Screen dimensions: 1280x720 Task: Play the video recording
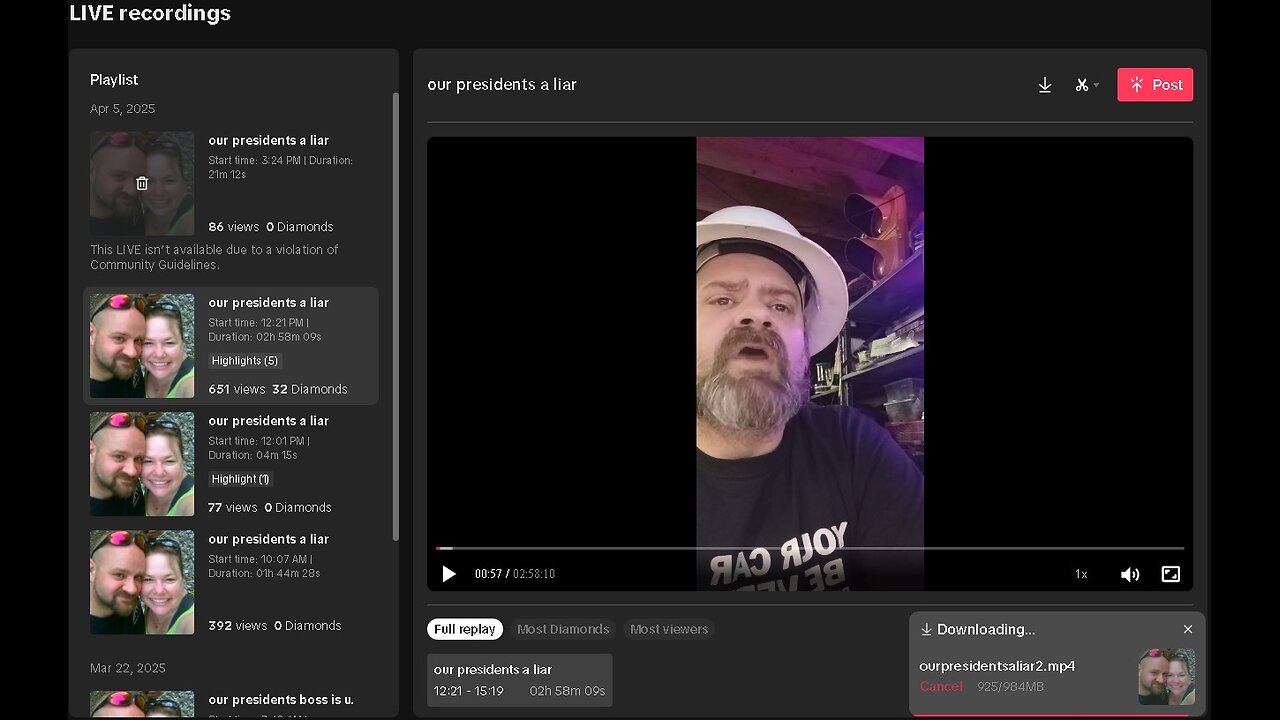pyautogui.click(x=449, y=574)
